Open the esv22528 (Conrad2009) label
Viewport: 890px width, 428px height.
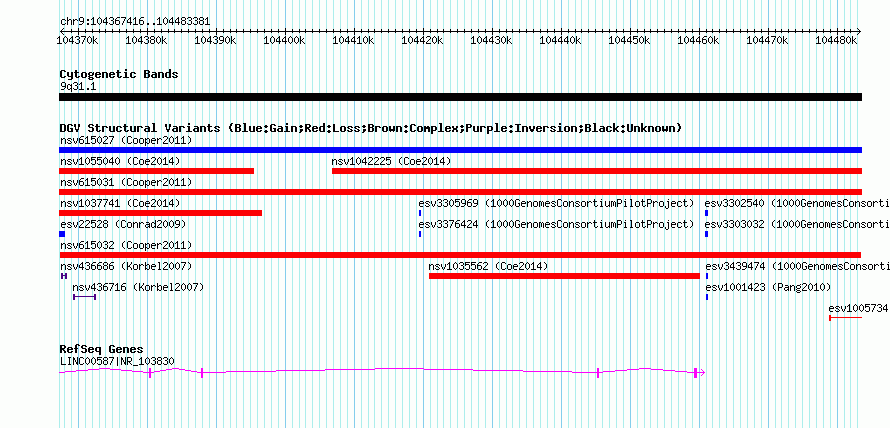[x=123, y=224]
